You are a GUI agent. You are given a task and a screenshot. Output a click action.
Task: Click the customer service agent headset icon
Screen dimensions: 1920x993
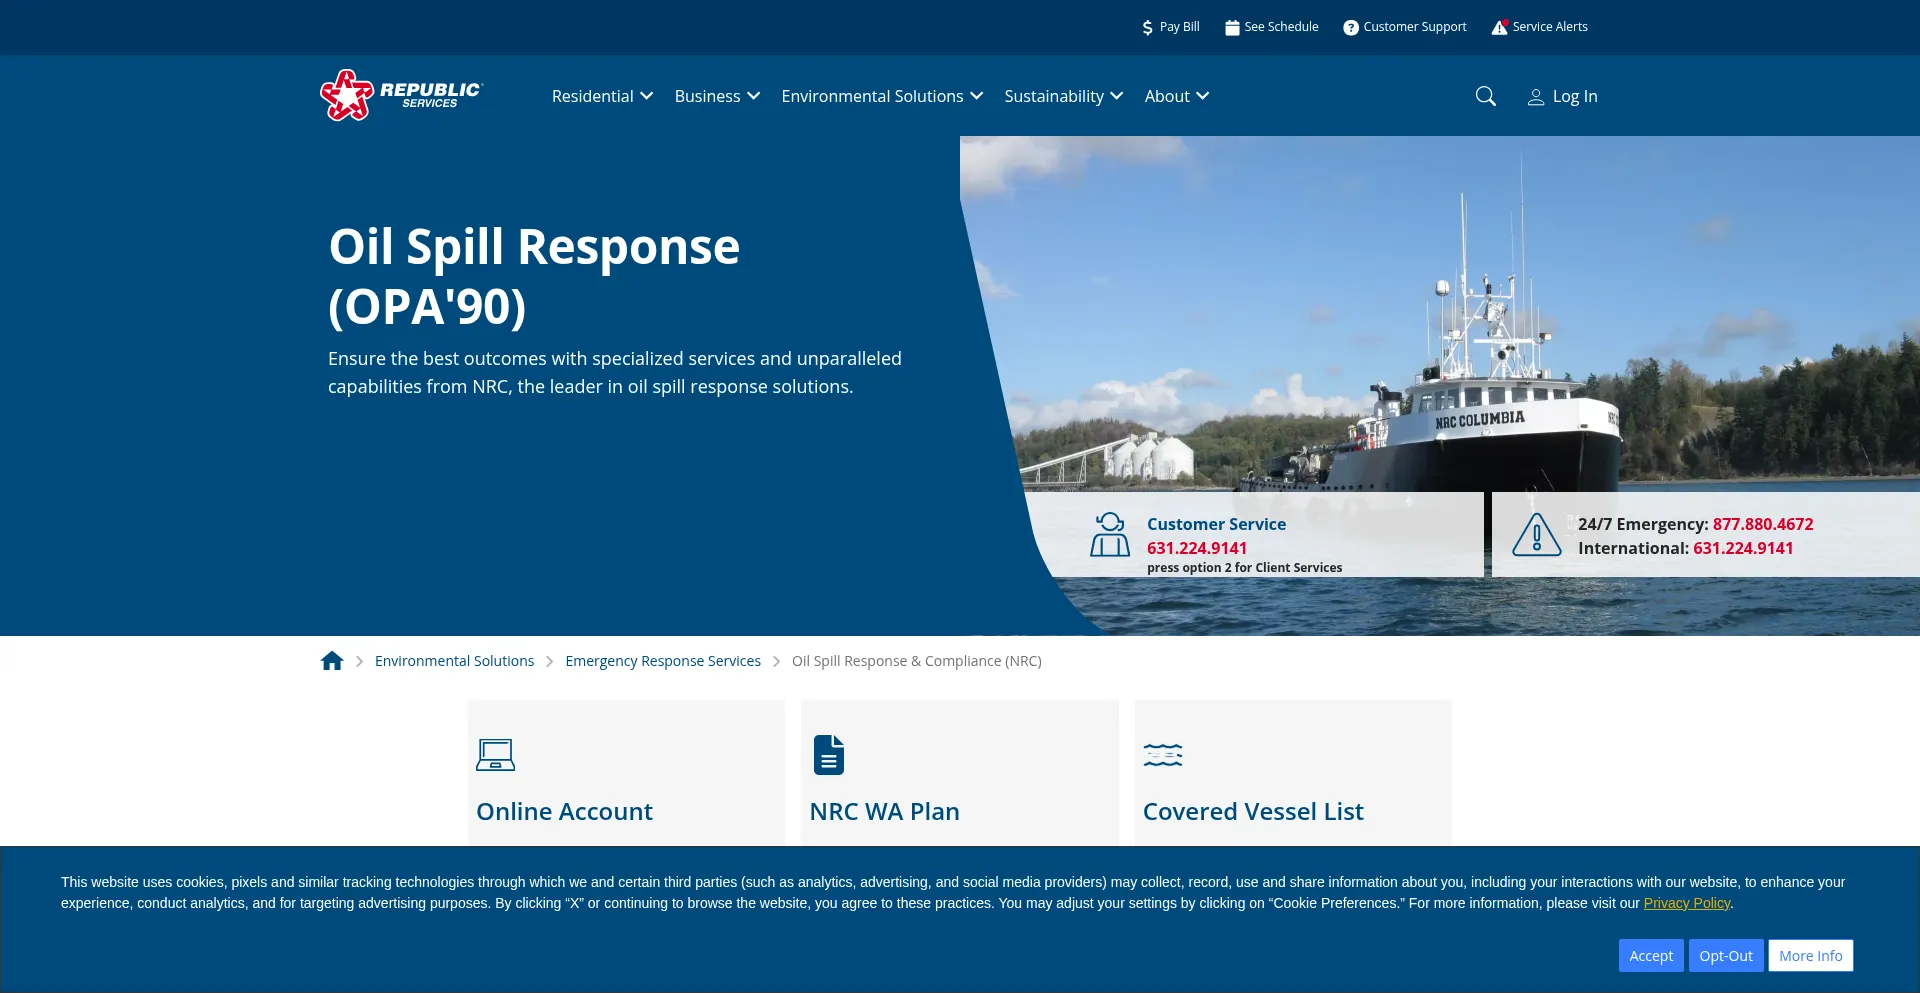tap(1110, 535)
